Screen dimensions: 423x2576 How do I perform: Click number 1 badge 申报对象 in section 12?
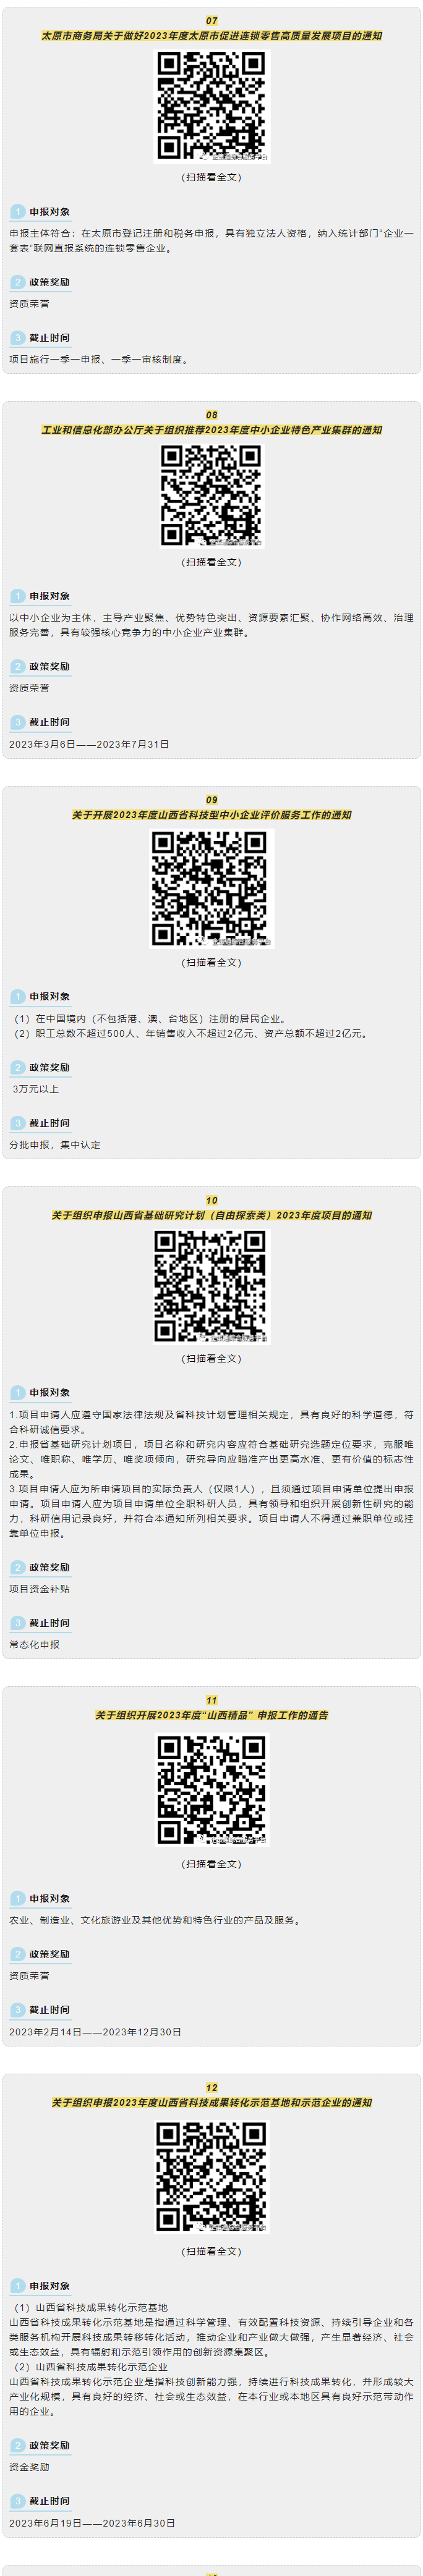17,2286
